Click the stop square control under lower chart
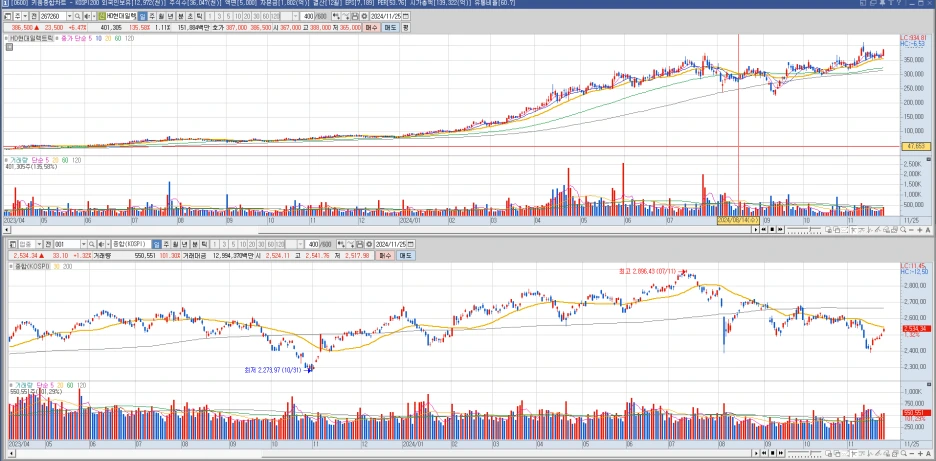 (772, 453)
